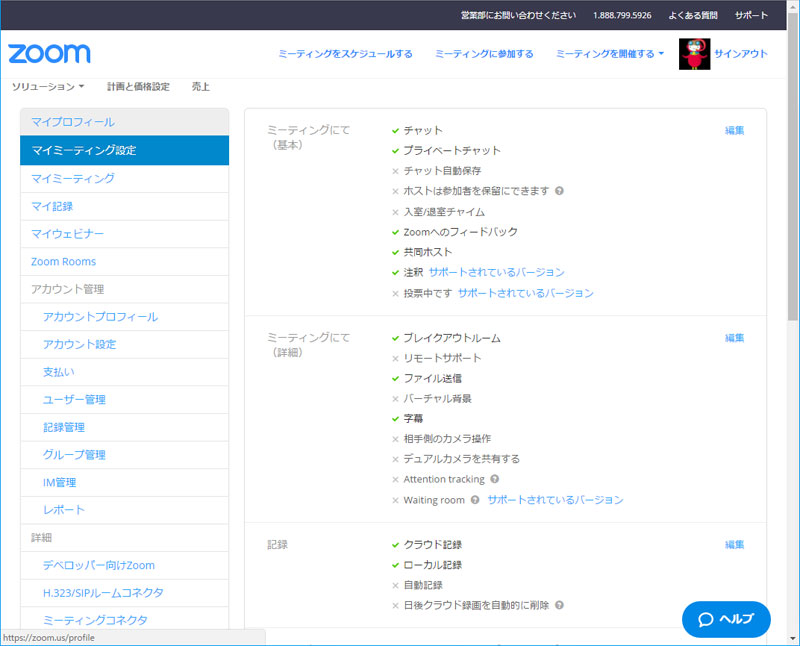Click 編集 for ミーティングにて（基本）section
This screenshot has width=800, height=646.
[734, 130]
